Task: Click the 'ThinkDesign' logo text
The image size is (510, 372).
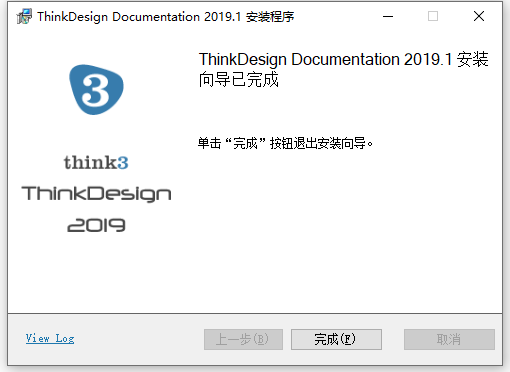Action: (96, 194)
